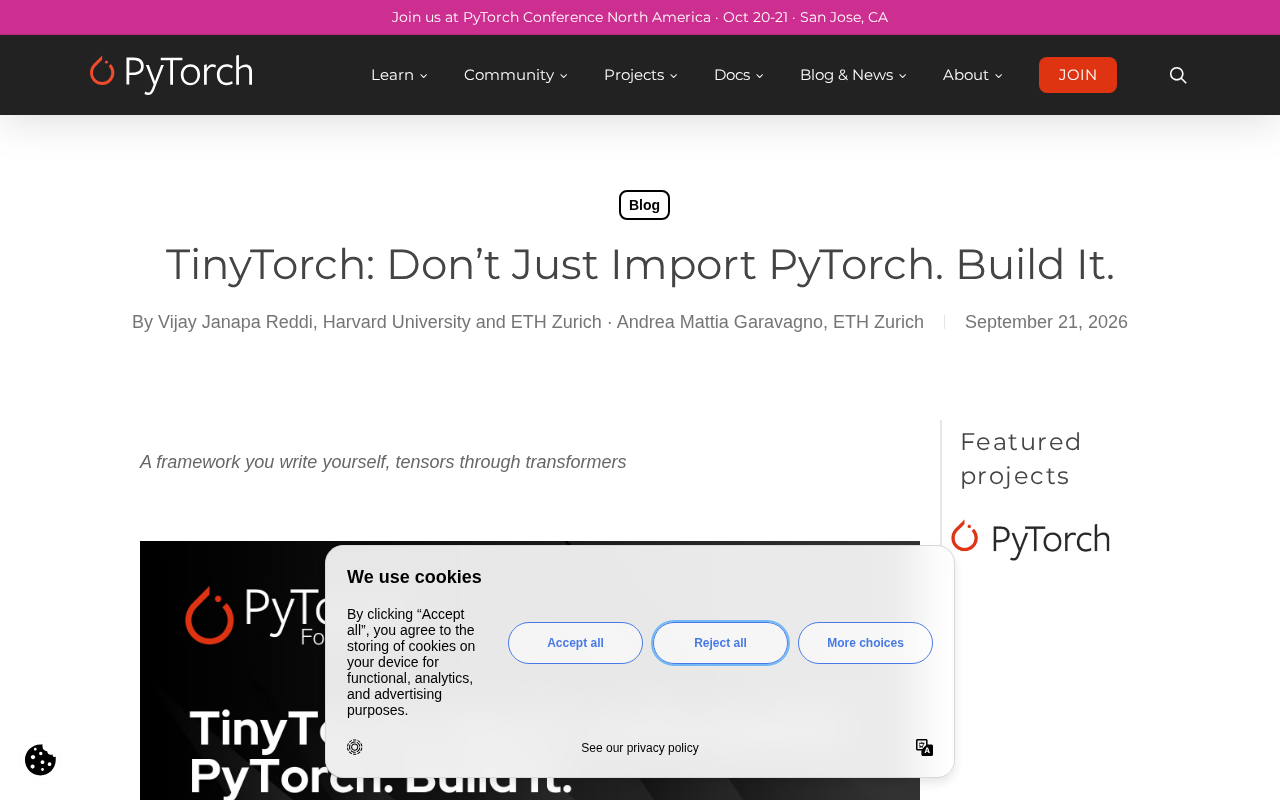Click the translate language icon in cookie dialog

point(924,748)
